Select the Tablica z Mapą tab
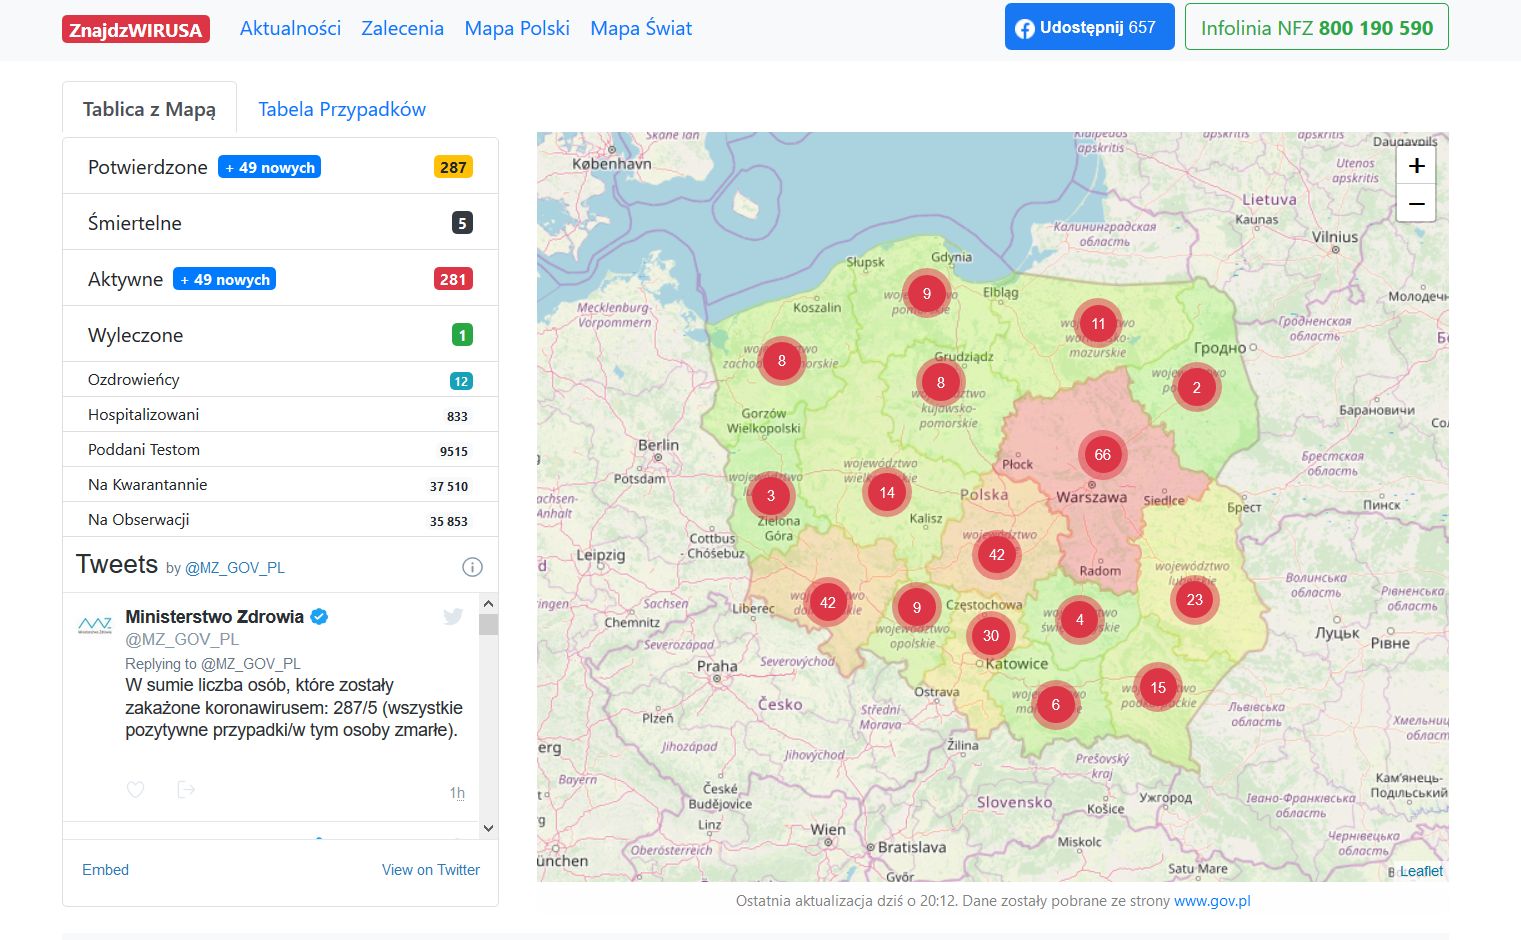The height and width of the screenshot is (940, 1521). tap(149, 108)
